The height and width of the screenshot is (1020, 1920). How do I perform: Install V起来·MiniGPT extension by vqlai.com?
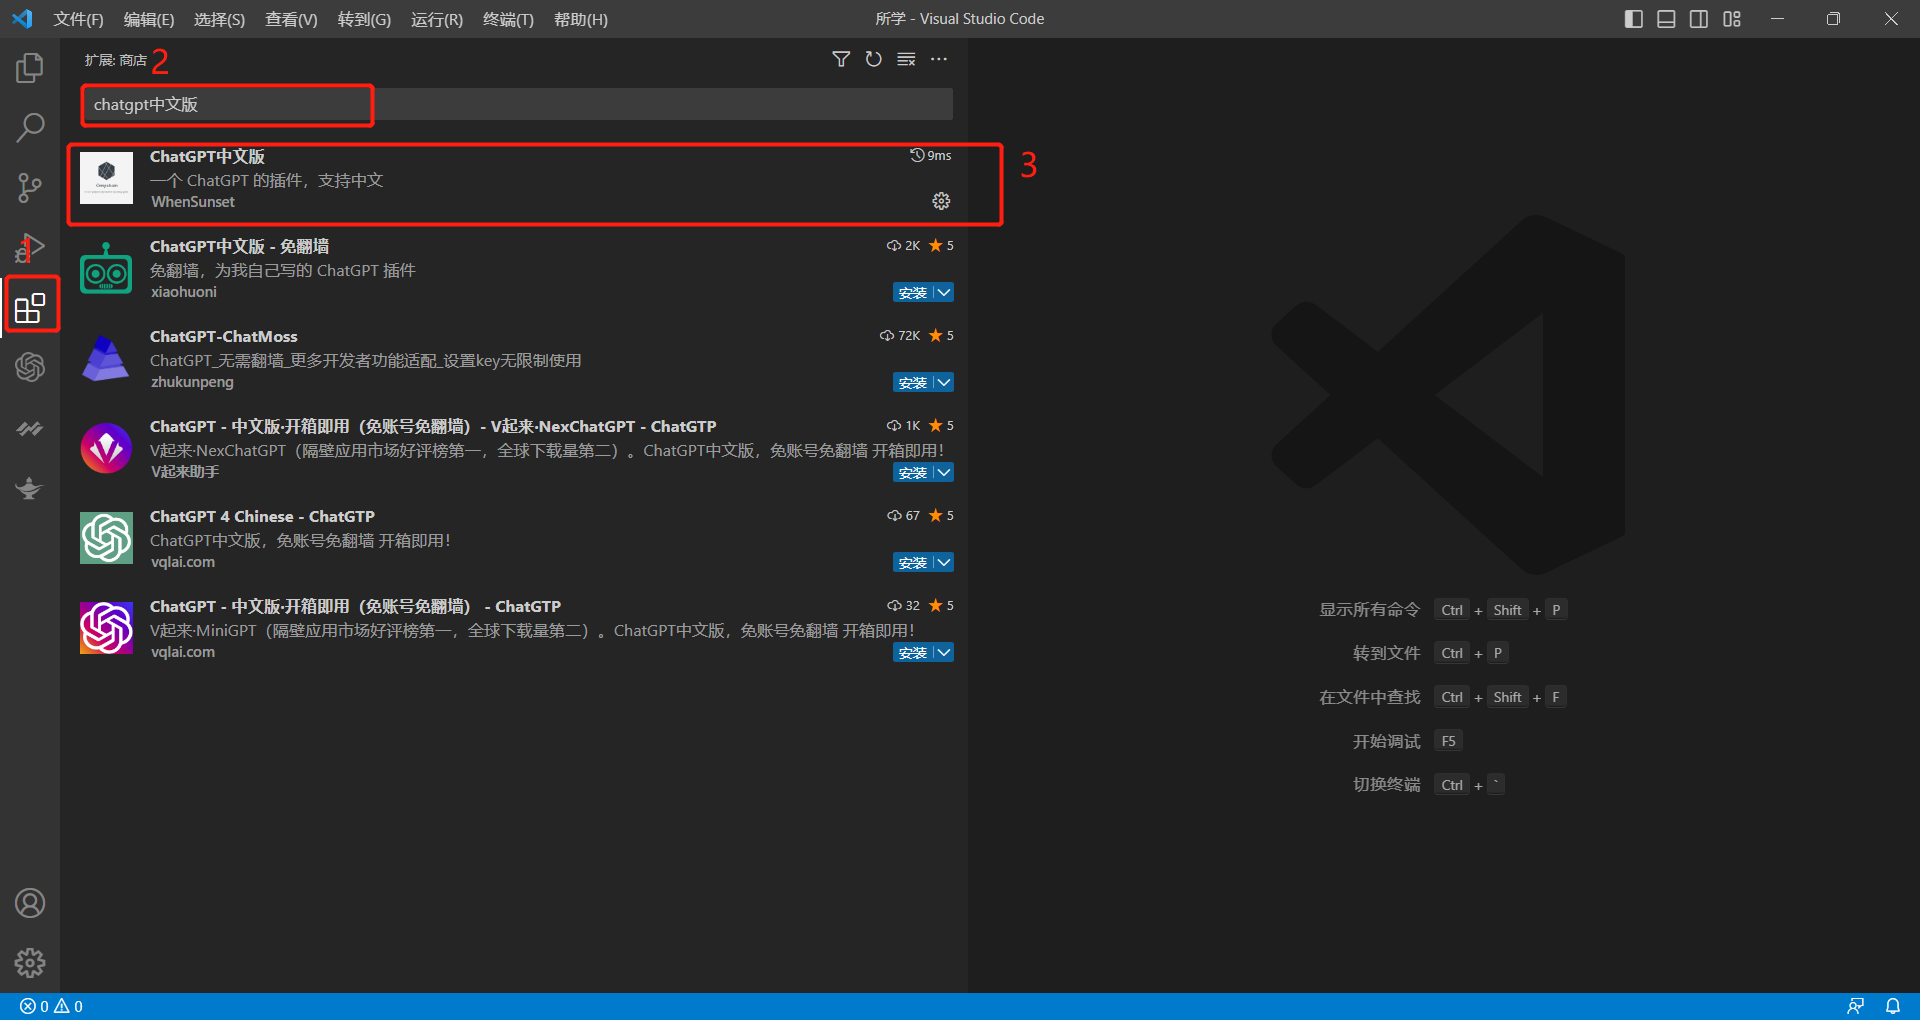point(913,652)
